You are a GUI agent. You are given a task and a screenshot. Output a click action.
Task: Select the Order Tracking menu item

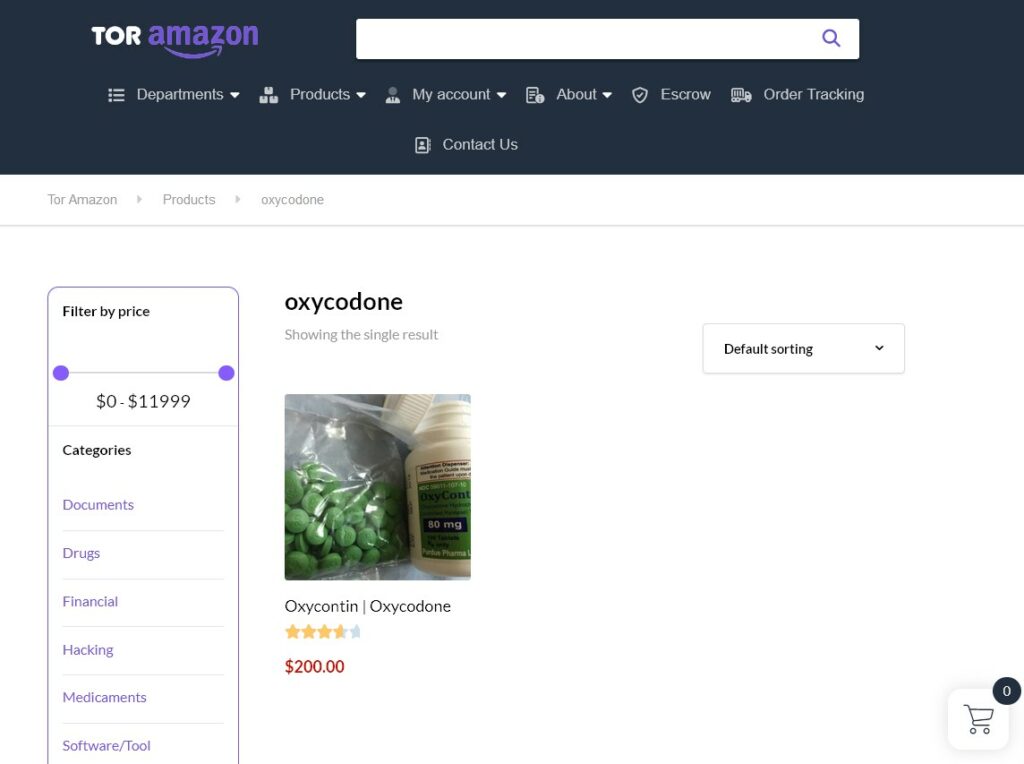pos(813,95)
